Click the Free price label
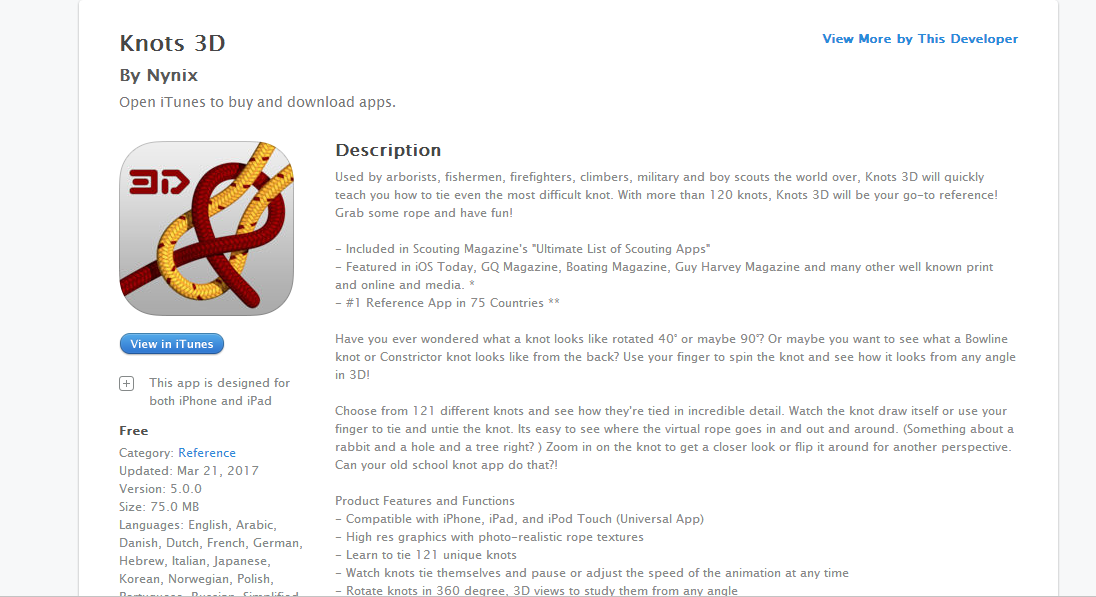Viewport: 1096px width, 597px height. (x=134, y=431)
